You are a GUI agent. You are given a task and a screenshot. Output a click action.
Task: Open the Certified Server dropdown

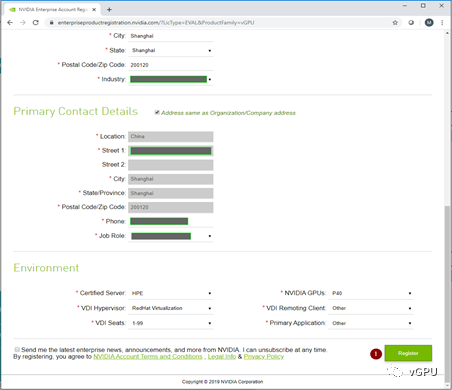pyautogui.click(x=171, y=293)
